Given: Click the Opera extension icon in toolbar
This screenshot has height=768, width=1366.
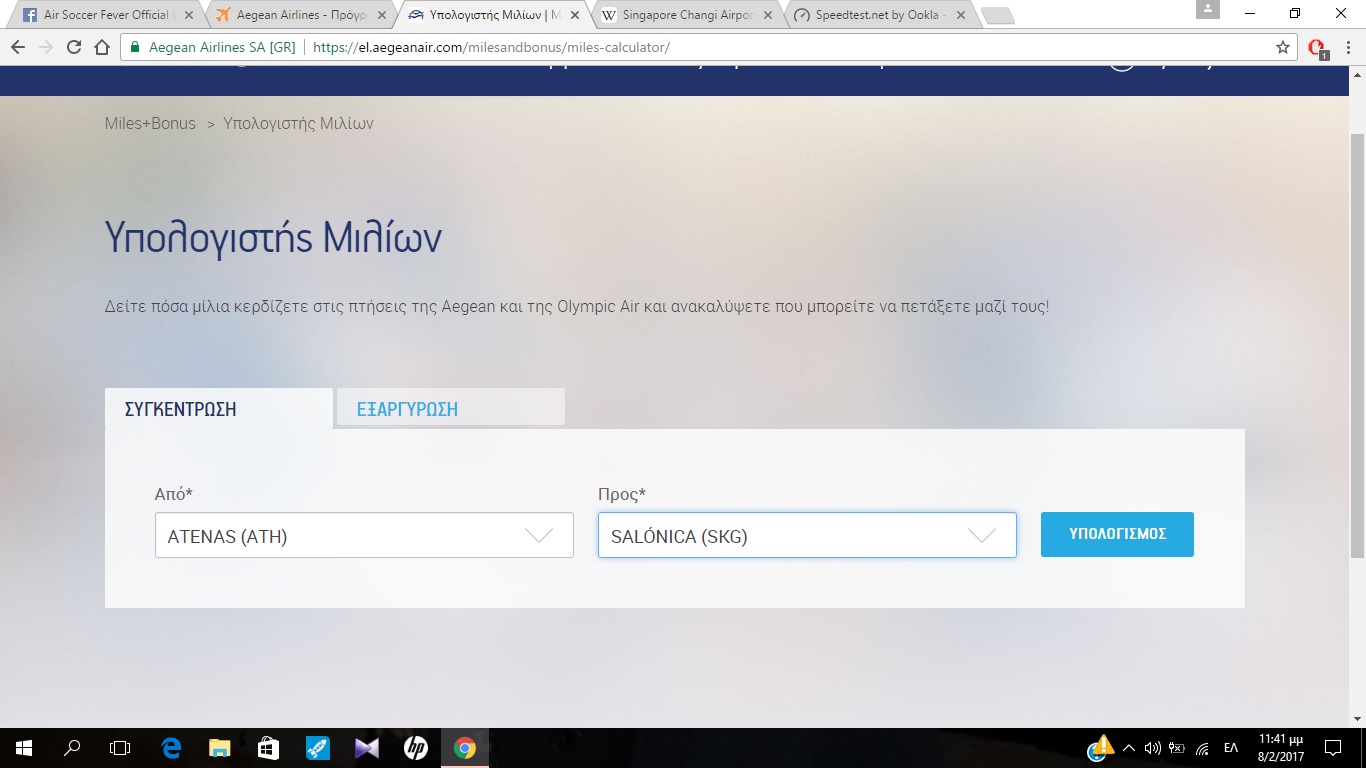Looking at the screenshot, I should [1319, 48].
